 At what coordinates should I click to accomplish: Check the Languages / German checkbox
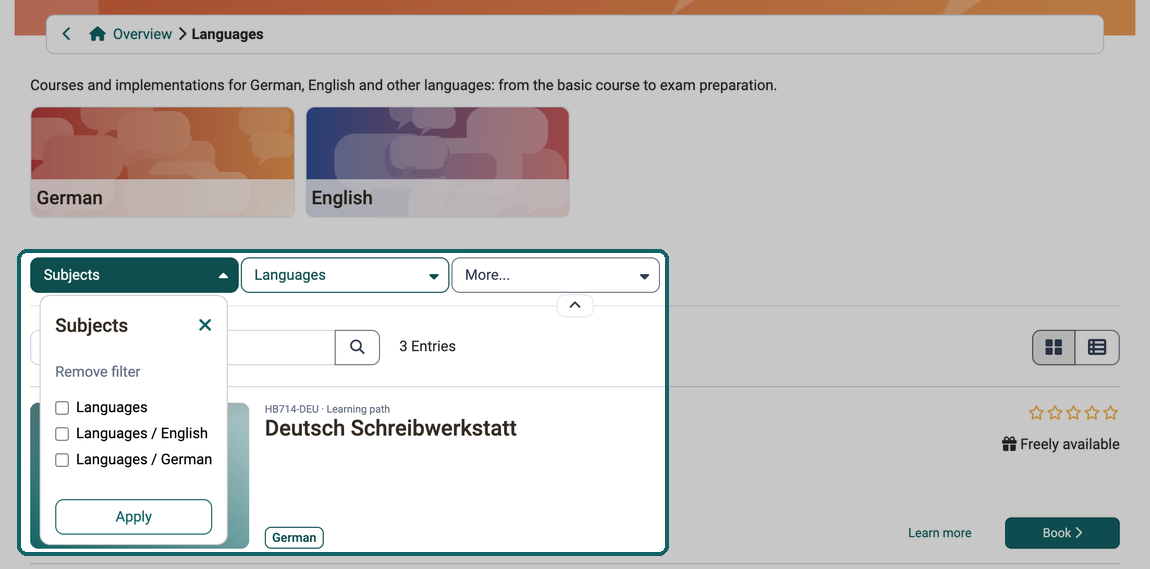click(x=62, y=460)
